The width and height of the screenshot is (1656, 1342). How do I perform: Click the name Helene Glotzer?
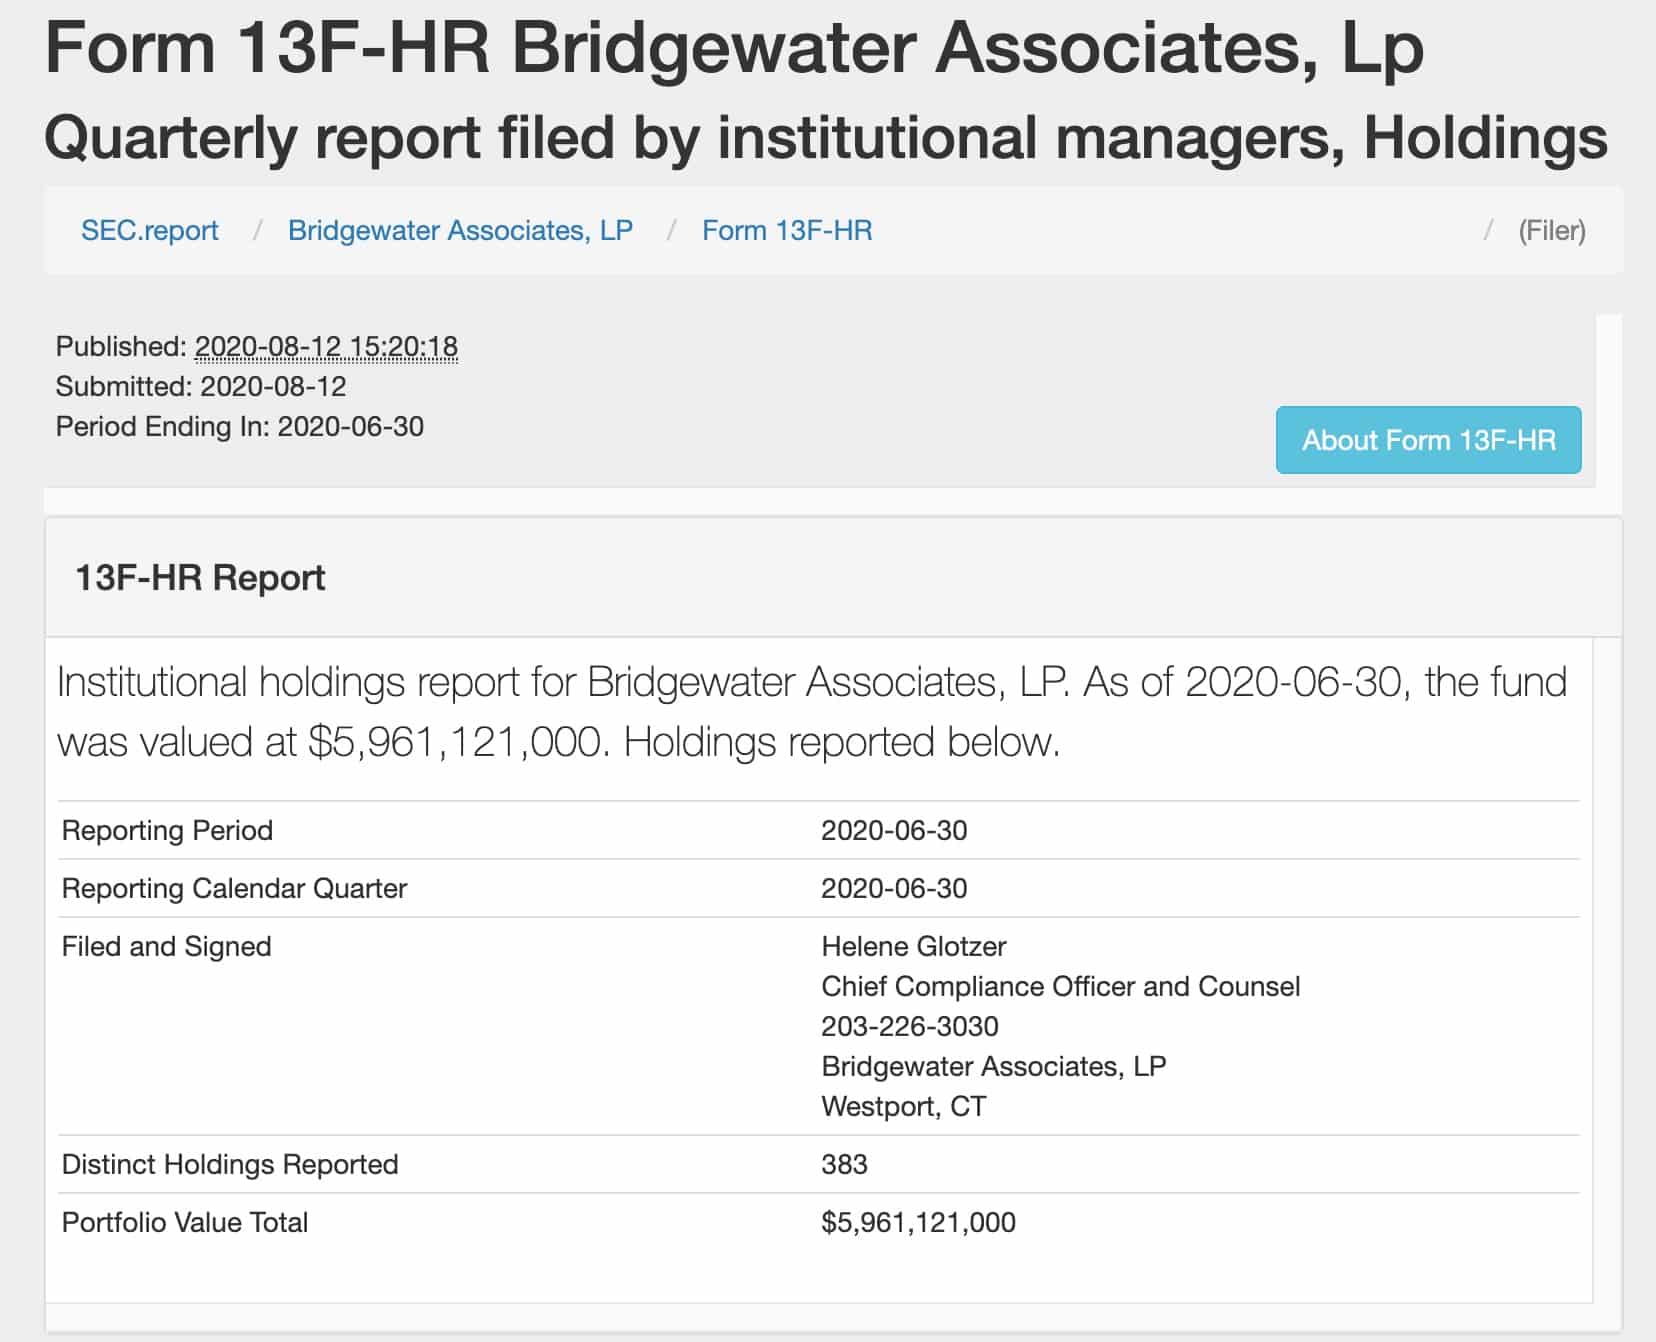(x=913, y=947)
